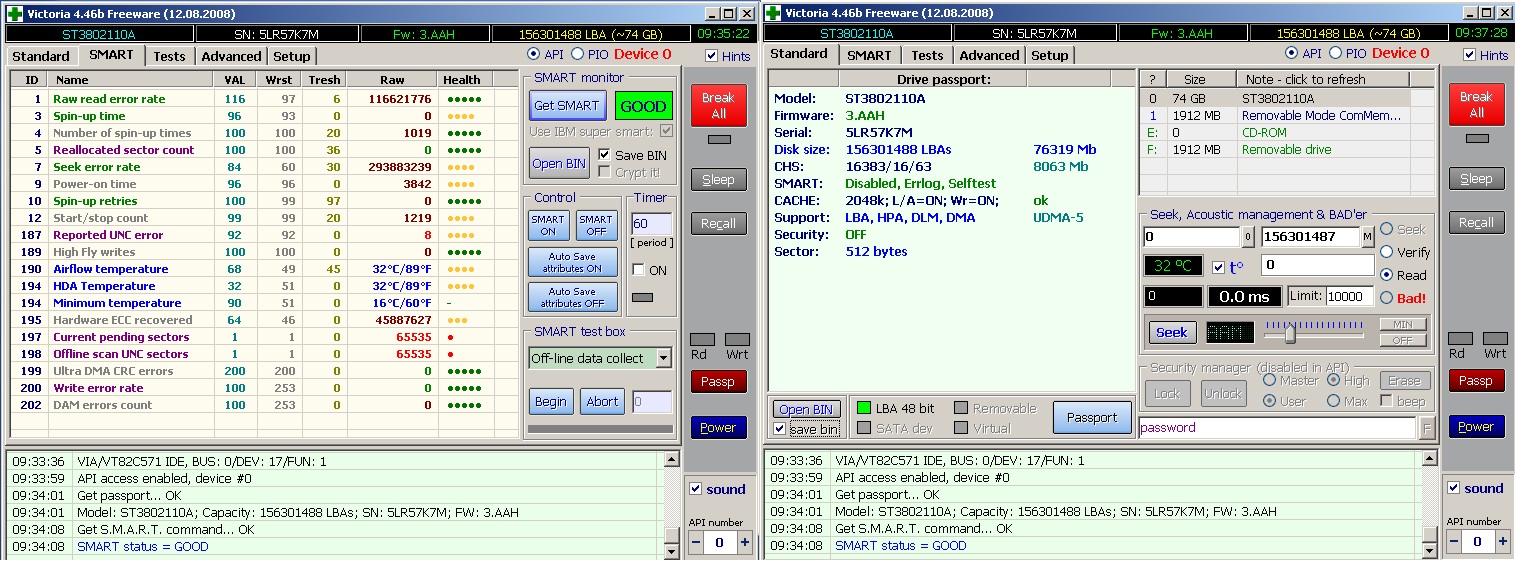
Task: Toggle Save BIN checkbox in SMART monitor
Action: [x=604, y=155]
